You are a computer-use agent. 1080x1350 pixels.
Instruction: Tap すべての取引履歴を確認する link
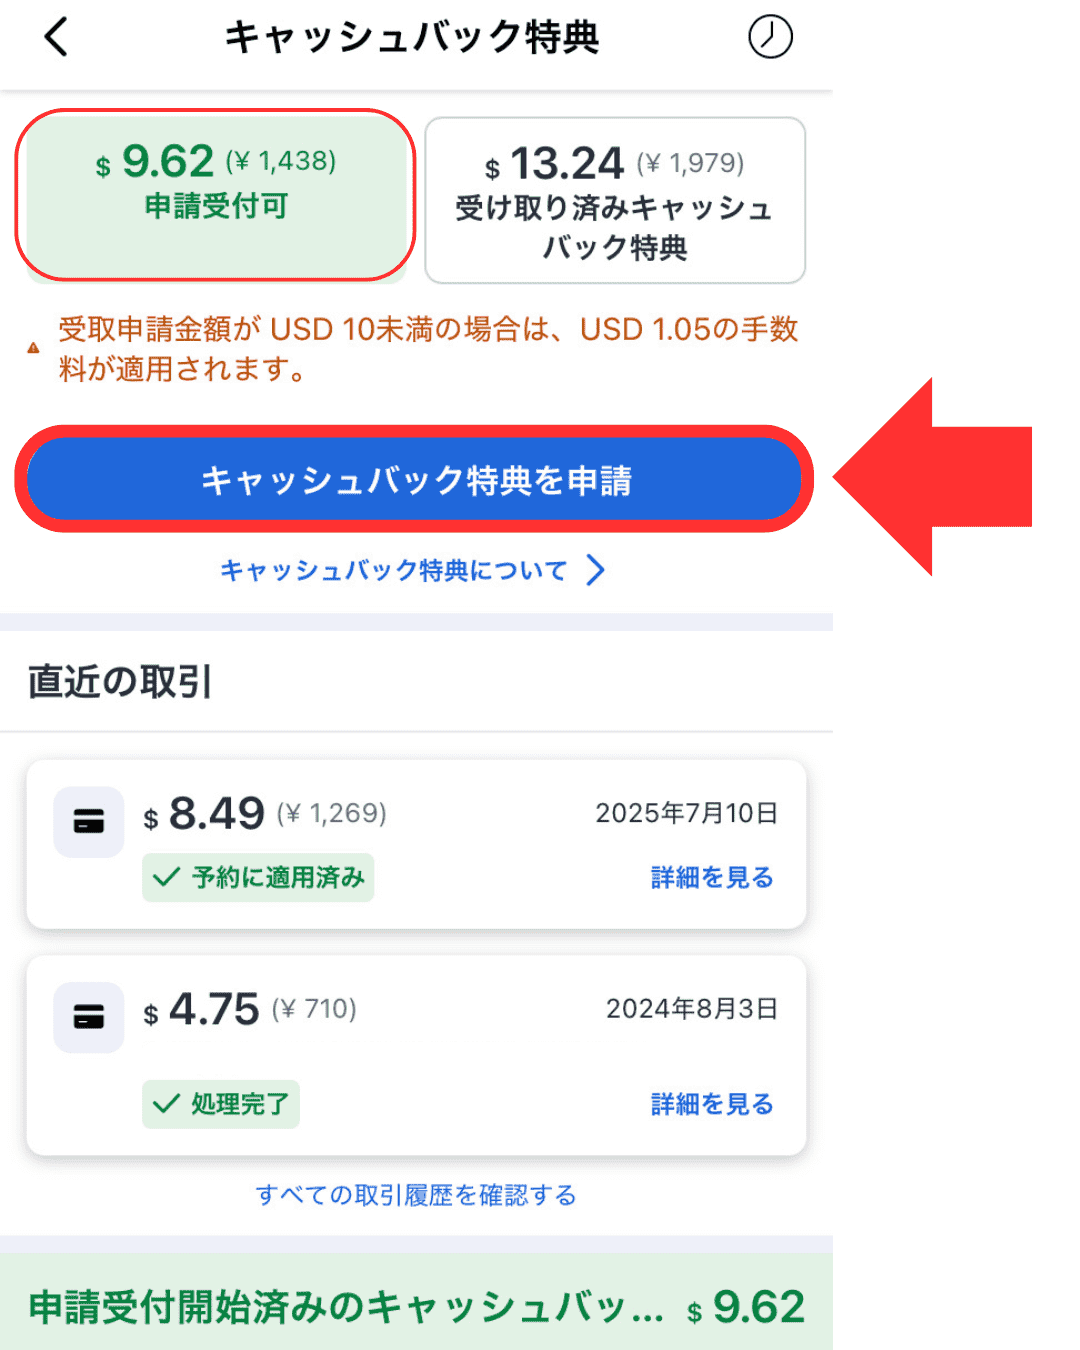(416, 1195)
